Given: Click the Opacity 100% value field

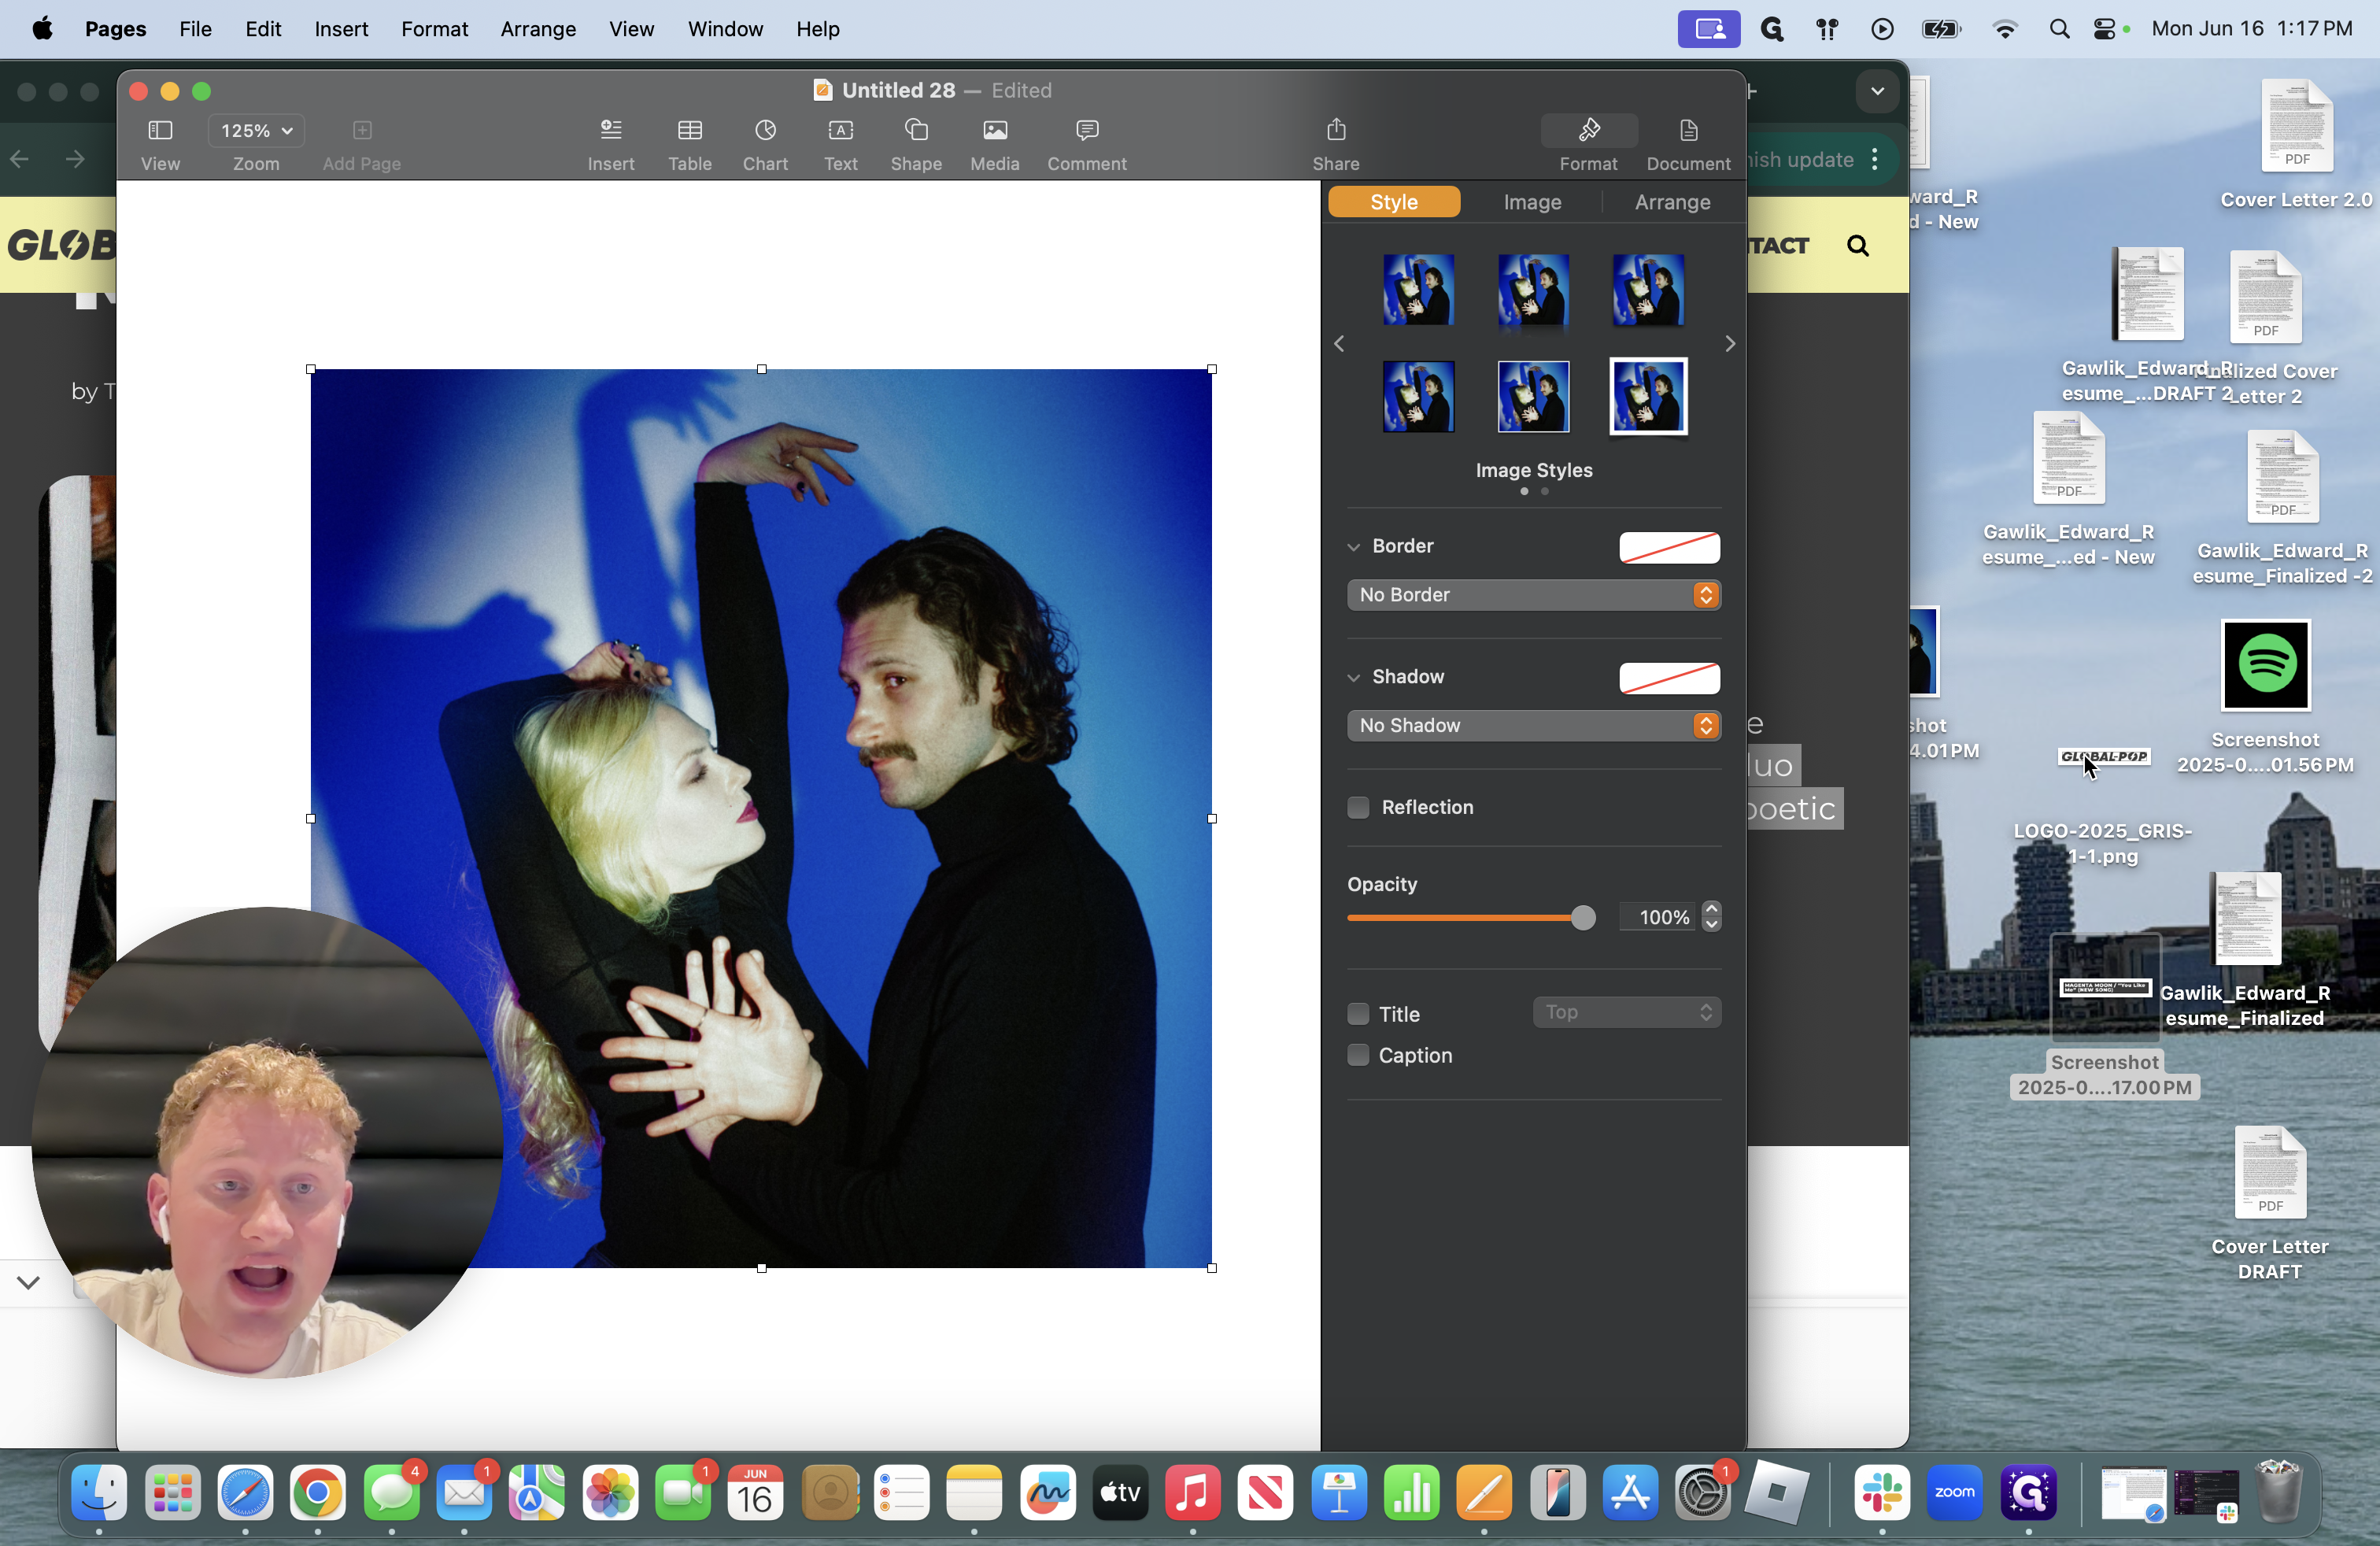Looking at the screenshot, I should click(x=1657, y=917).
